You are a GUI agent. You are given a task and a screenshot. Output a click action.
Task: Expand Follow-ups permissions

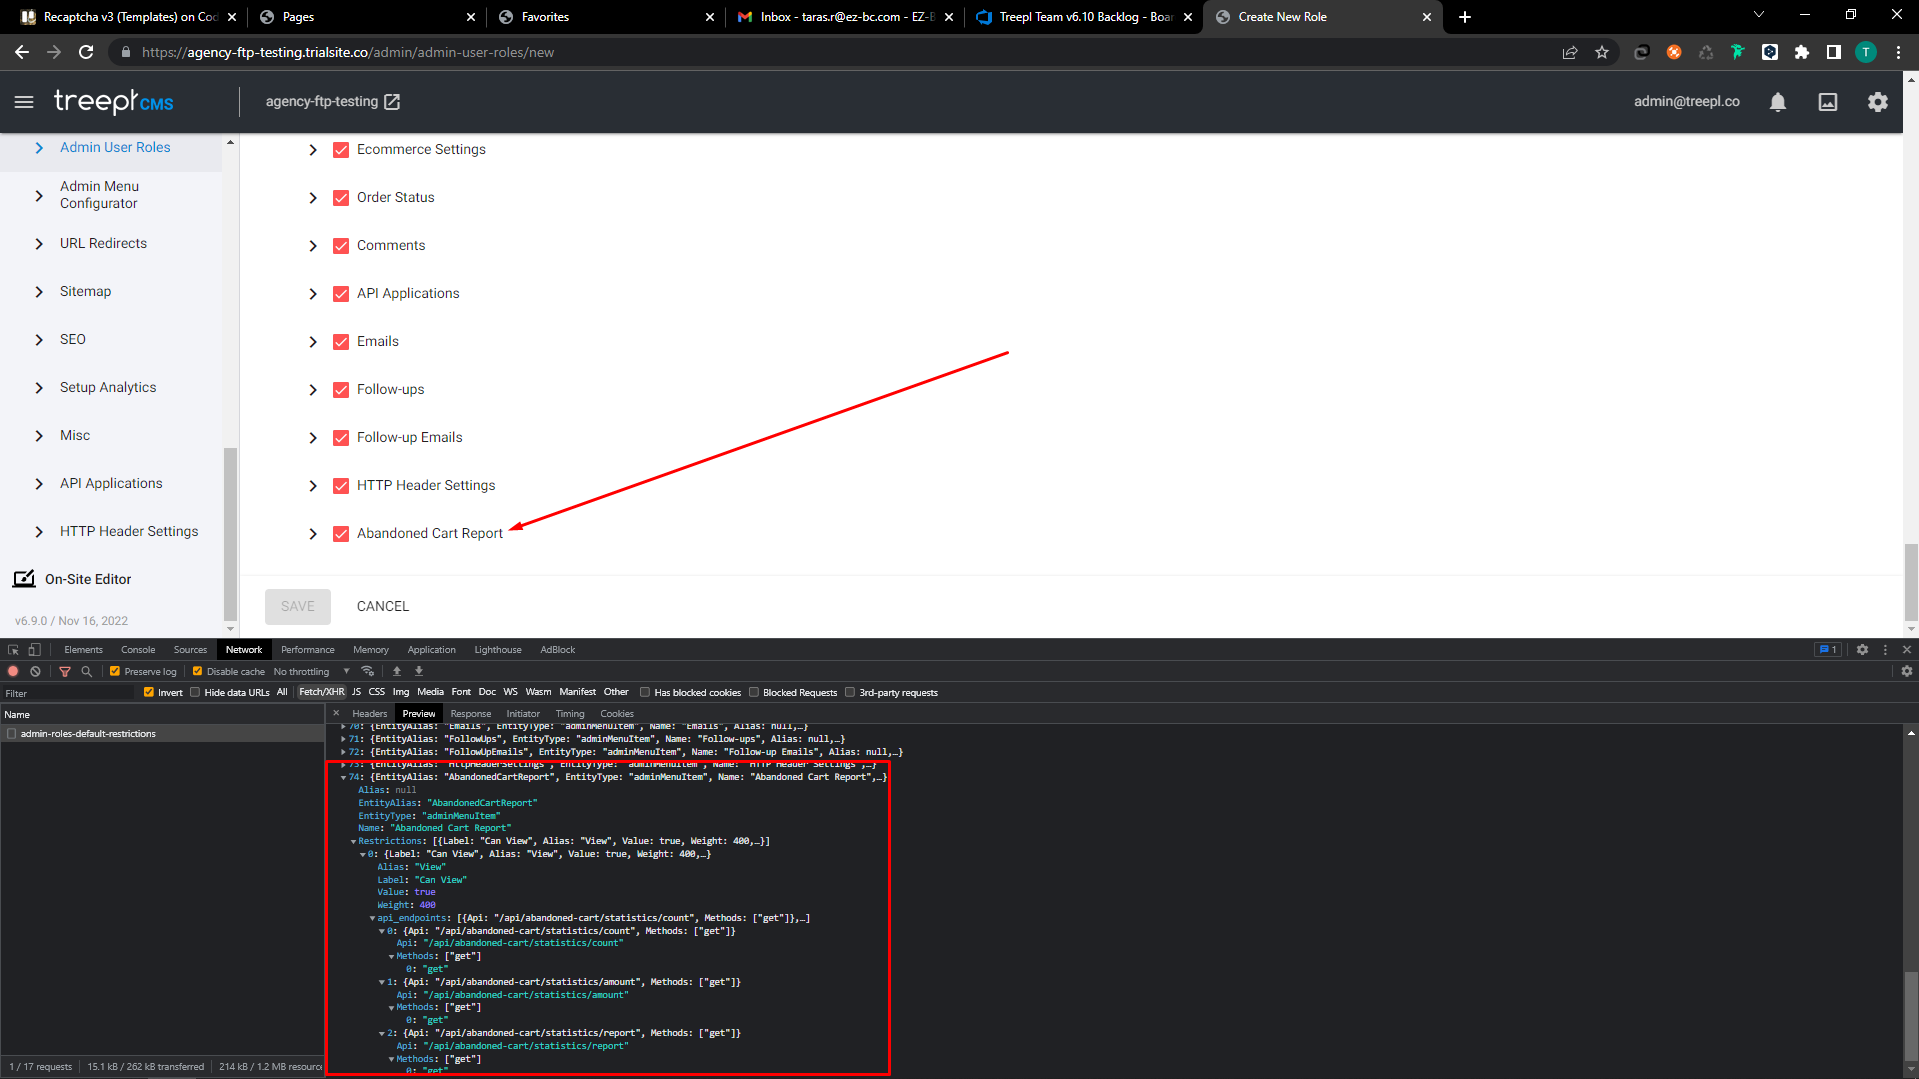pos(313,390)
